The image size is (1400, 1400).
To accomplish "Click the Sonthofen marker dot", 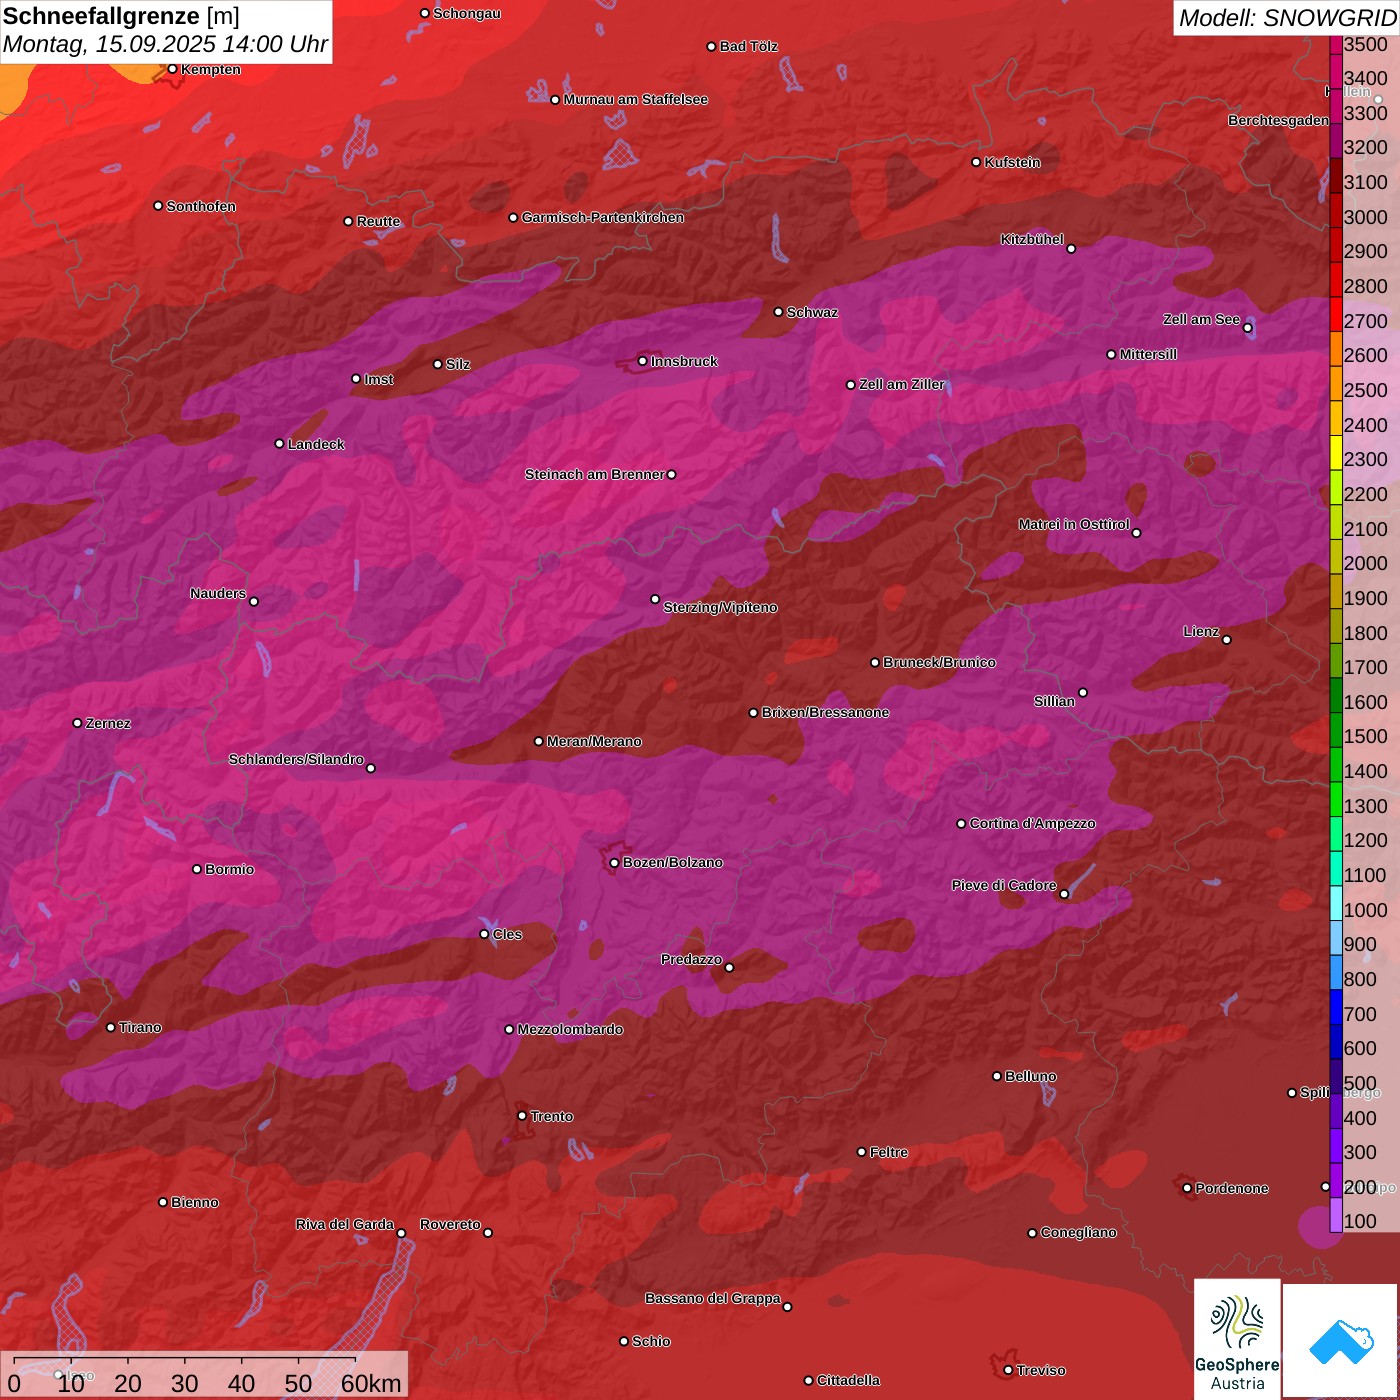I will (x=158, y=205).
